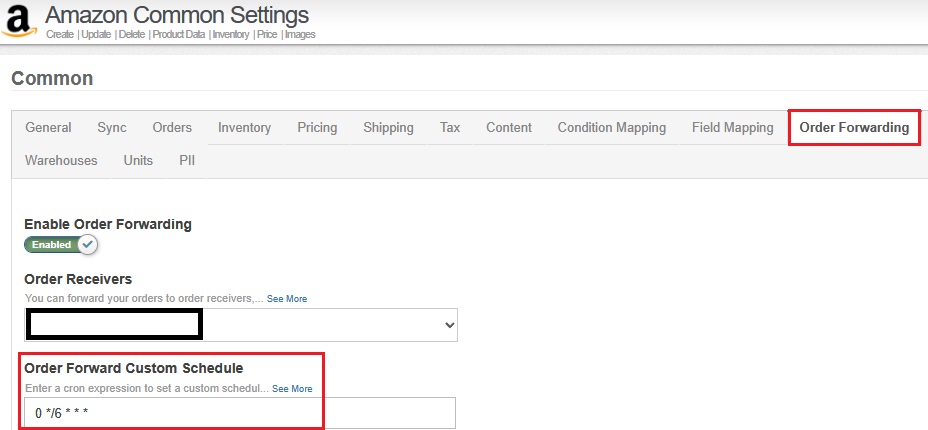Viewport: 928px width, 430px height.
Task: Open the Content tab
Action: (x=509, y=128)
